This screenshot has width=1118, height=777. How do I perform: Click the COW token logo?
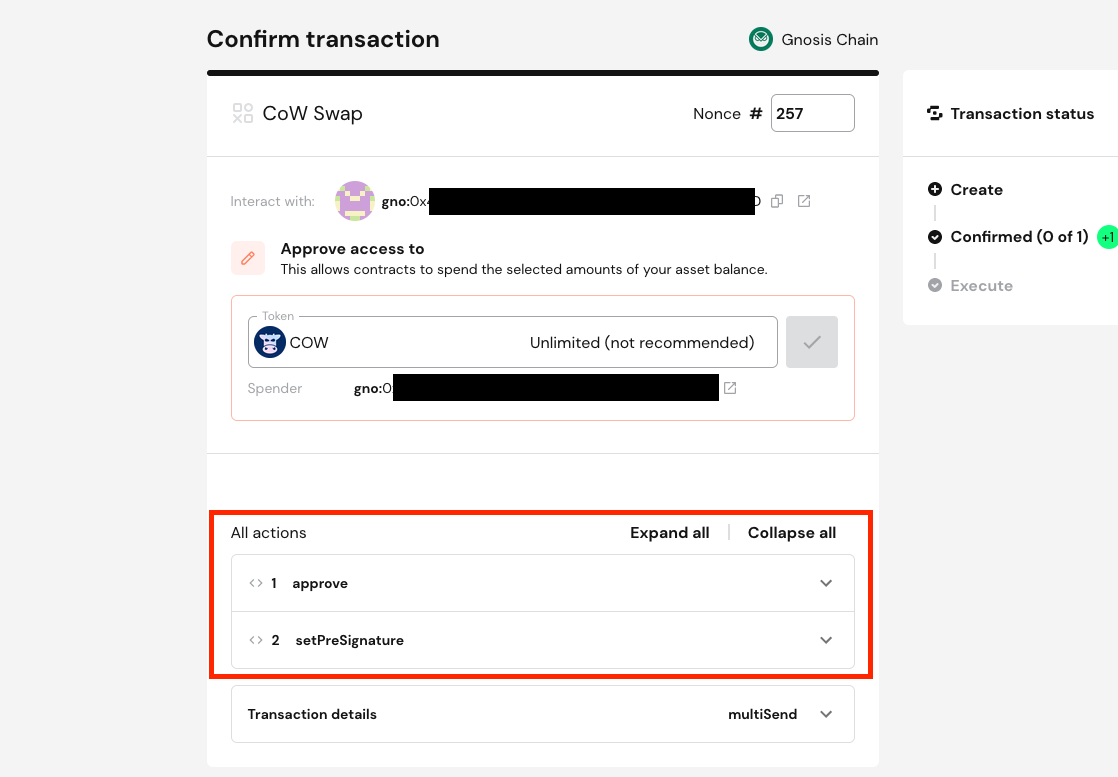coord(270,343)
